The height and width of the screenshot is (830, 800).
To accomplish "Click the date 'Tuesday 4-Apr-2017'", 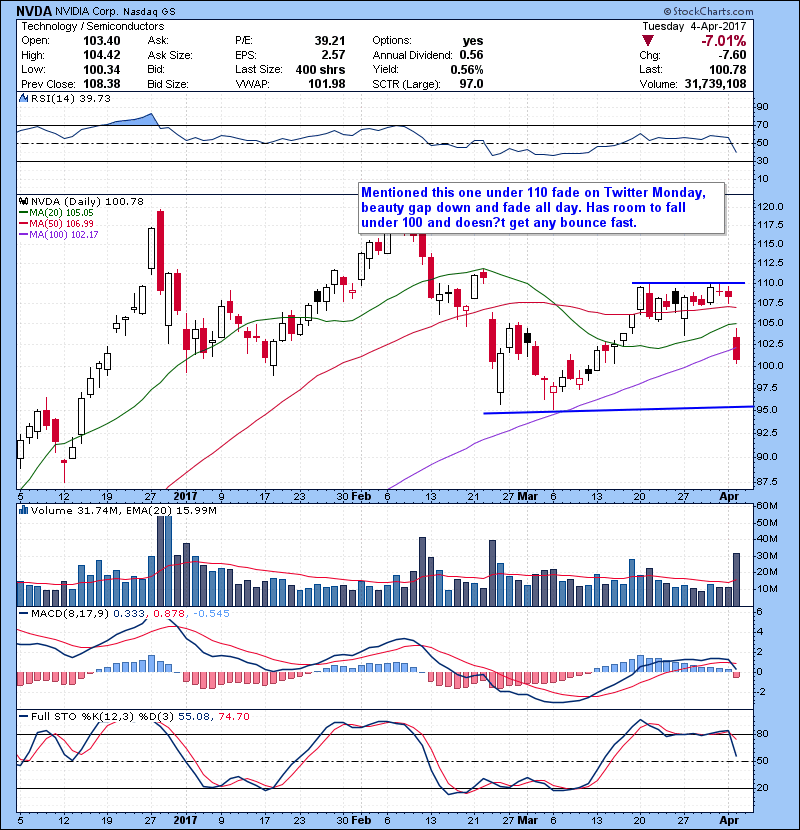I will point(694,26).
